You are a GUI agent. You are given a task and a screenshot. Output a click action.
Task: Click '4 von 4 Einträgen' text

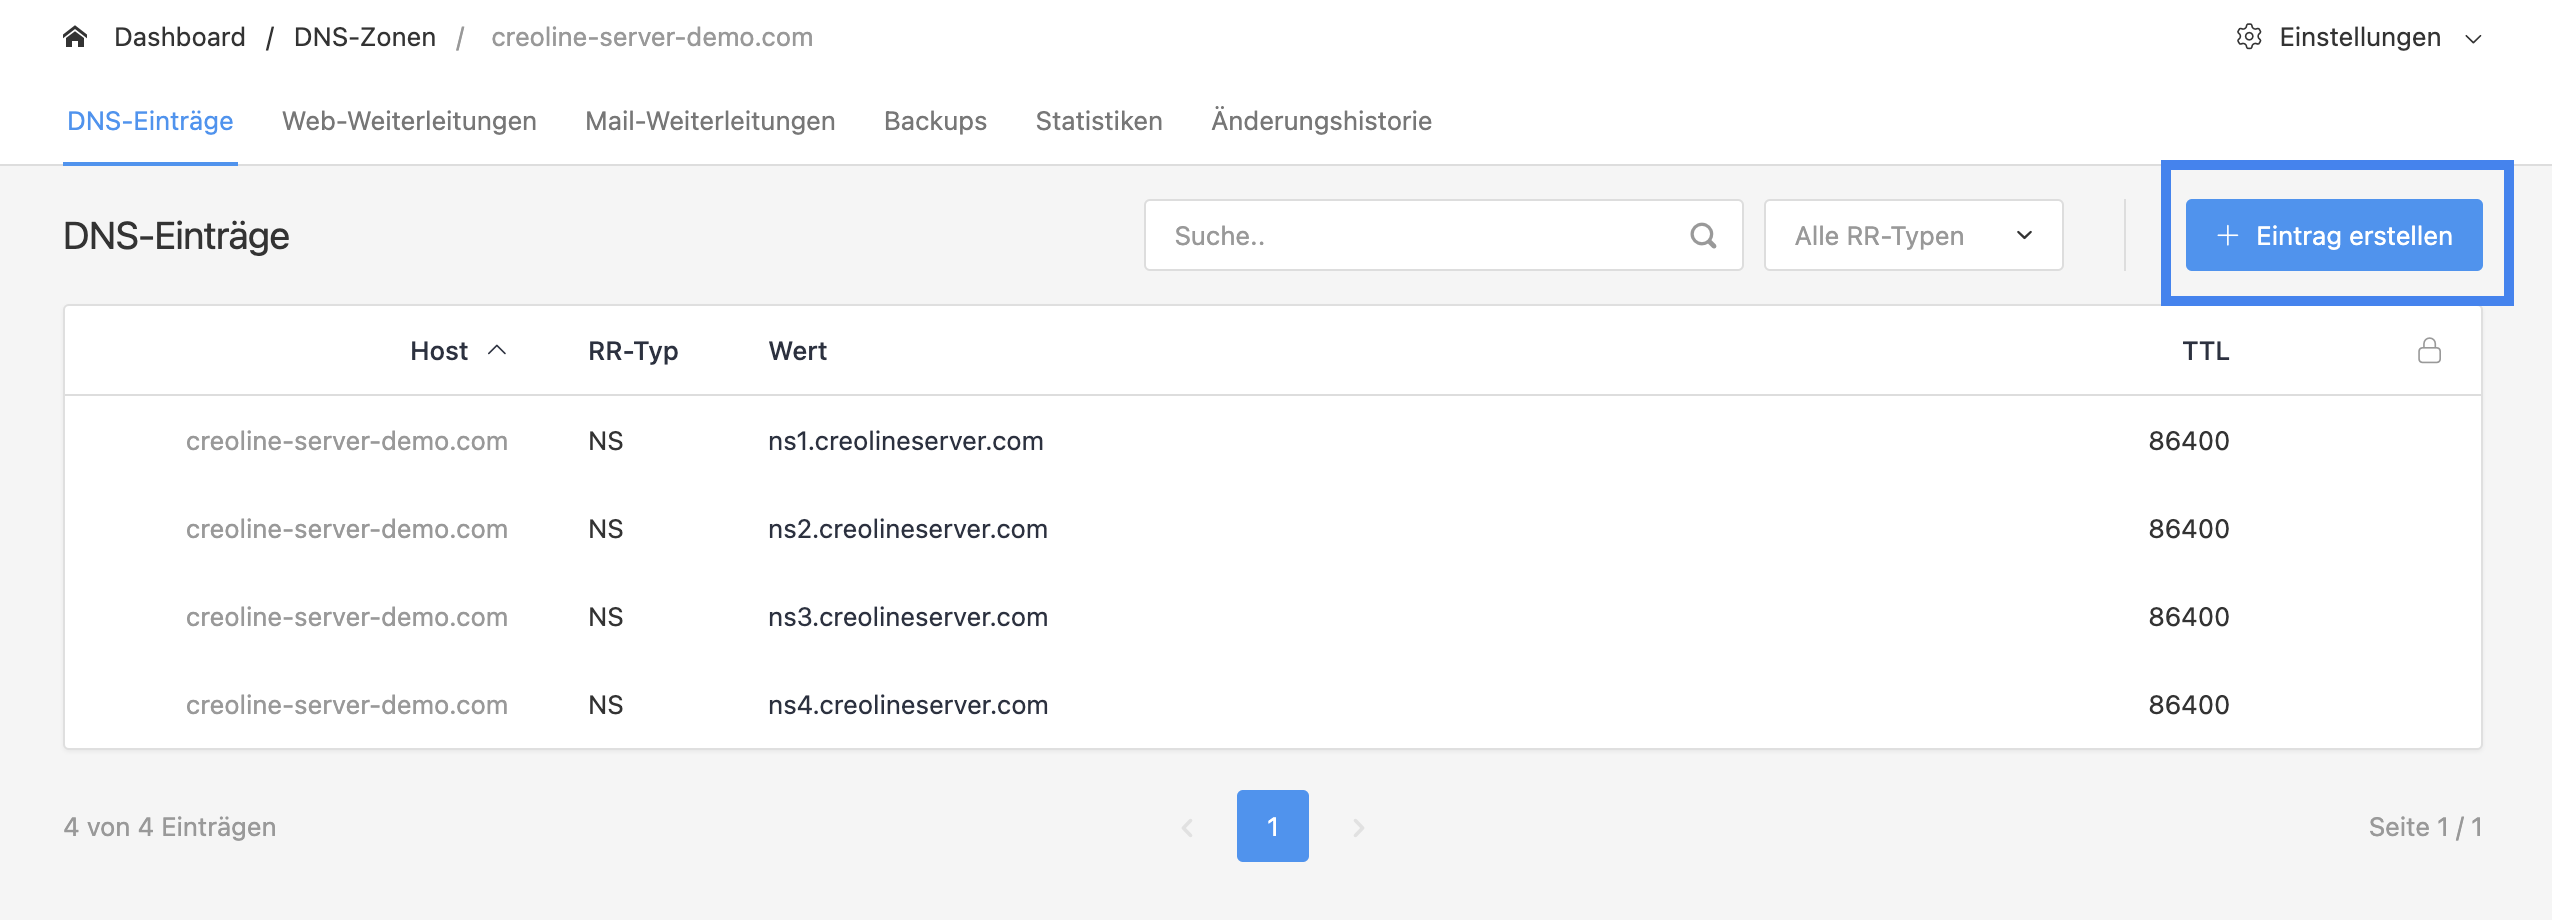(170, 827)
